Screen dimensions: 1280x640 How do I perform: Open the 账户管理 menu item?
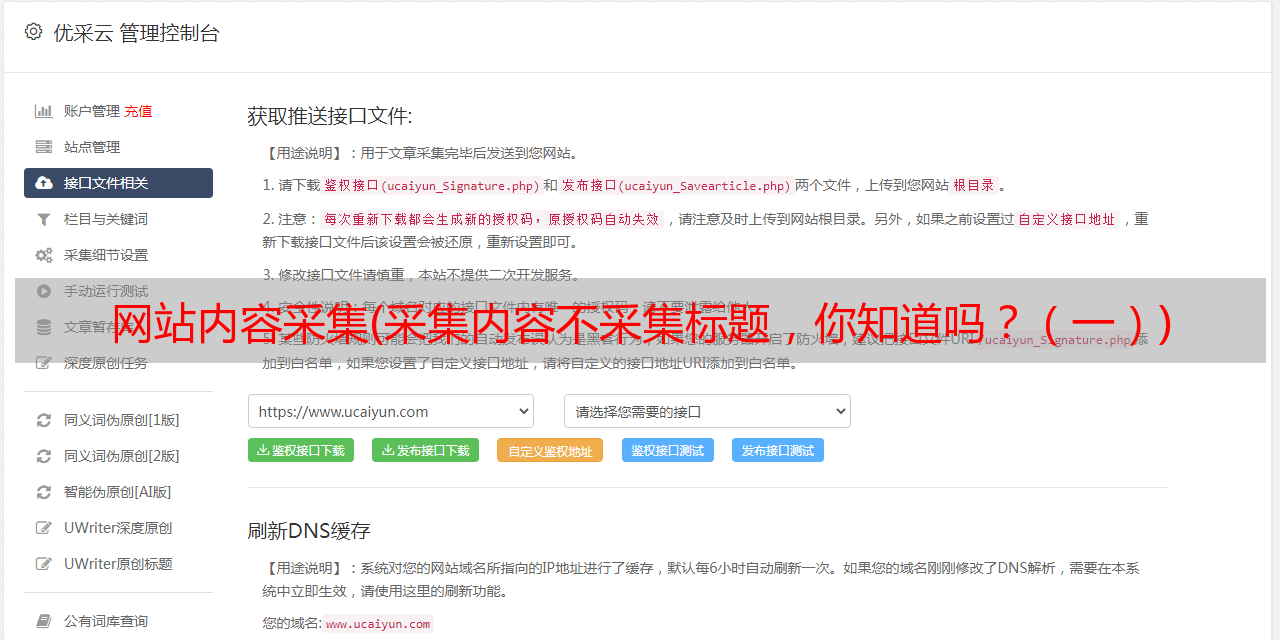click(x=92, y=111)
